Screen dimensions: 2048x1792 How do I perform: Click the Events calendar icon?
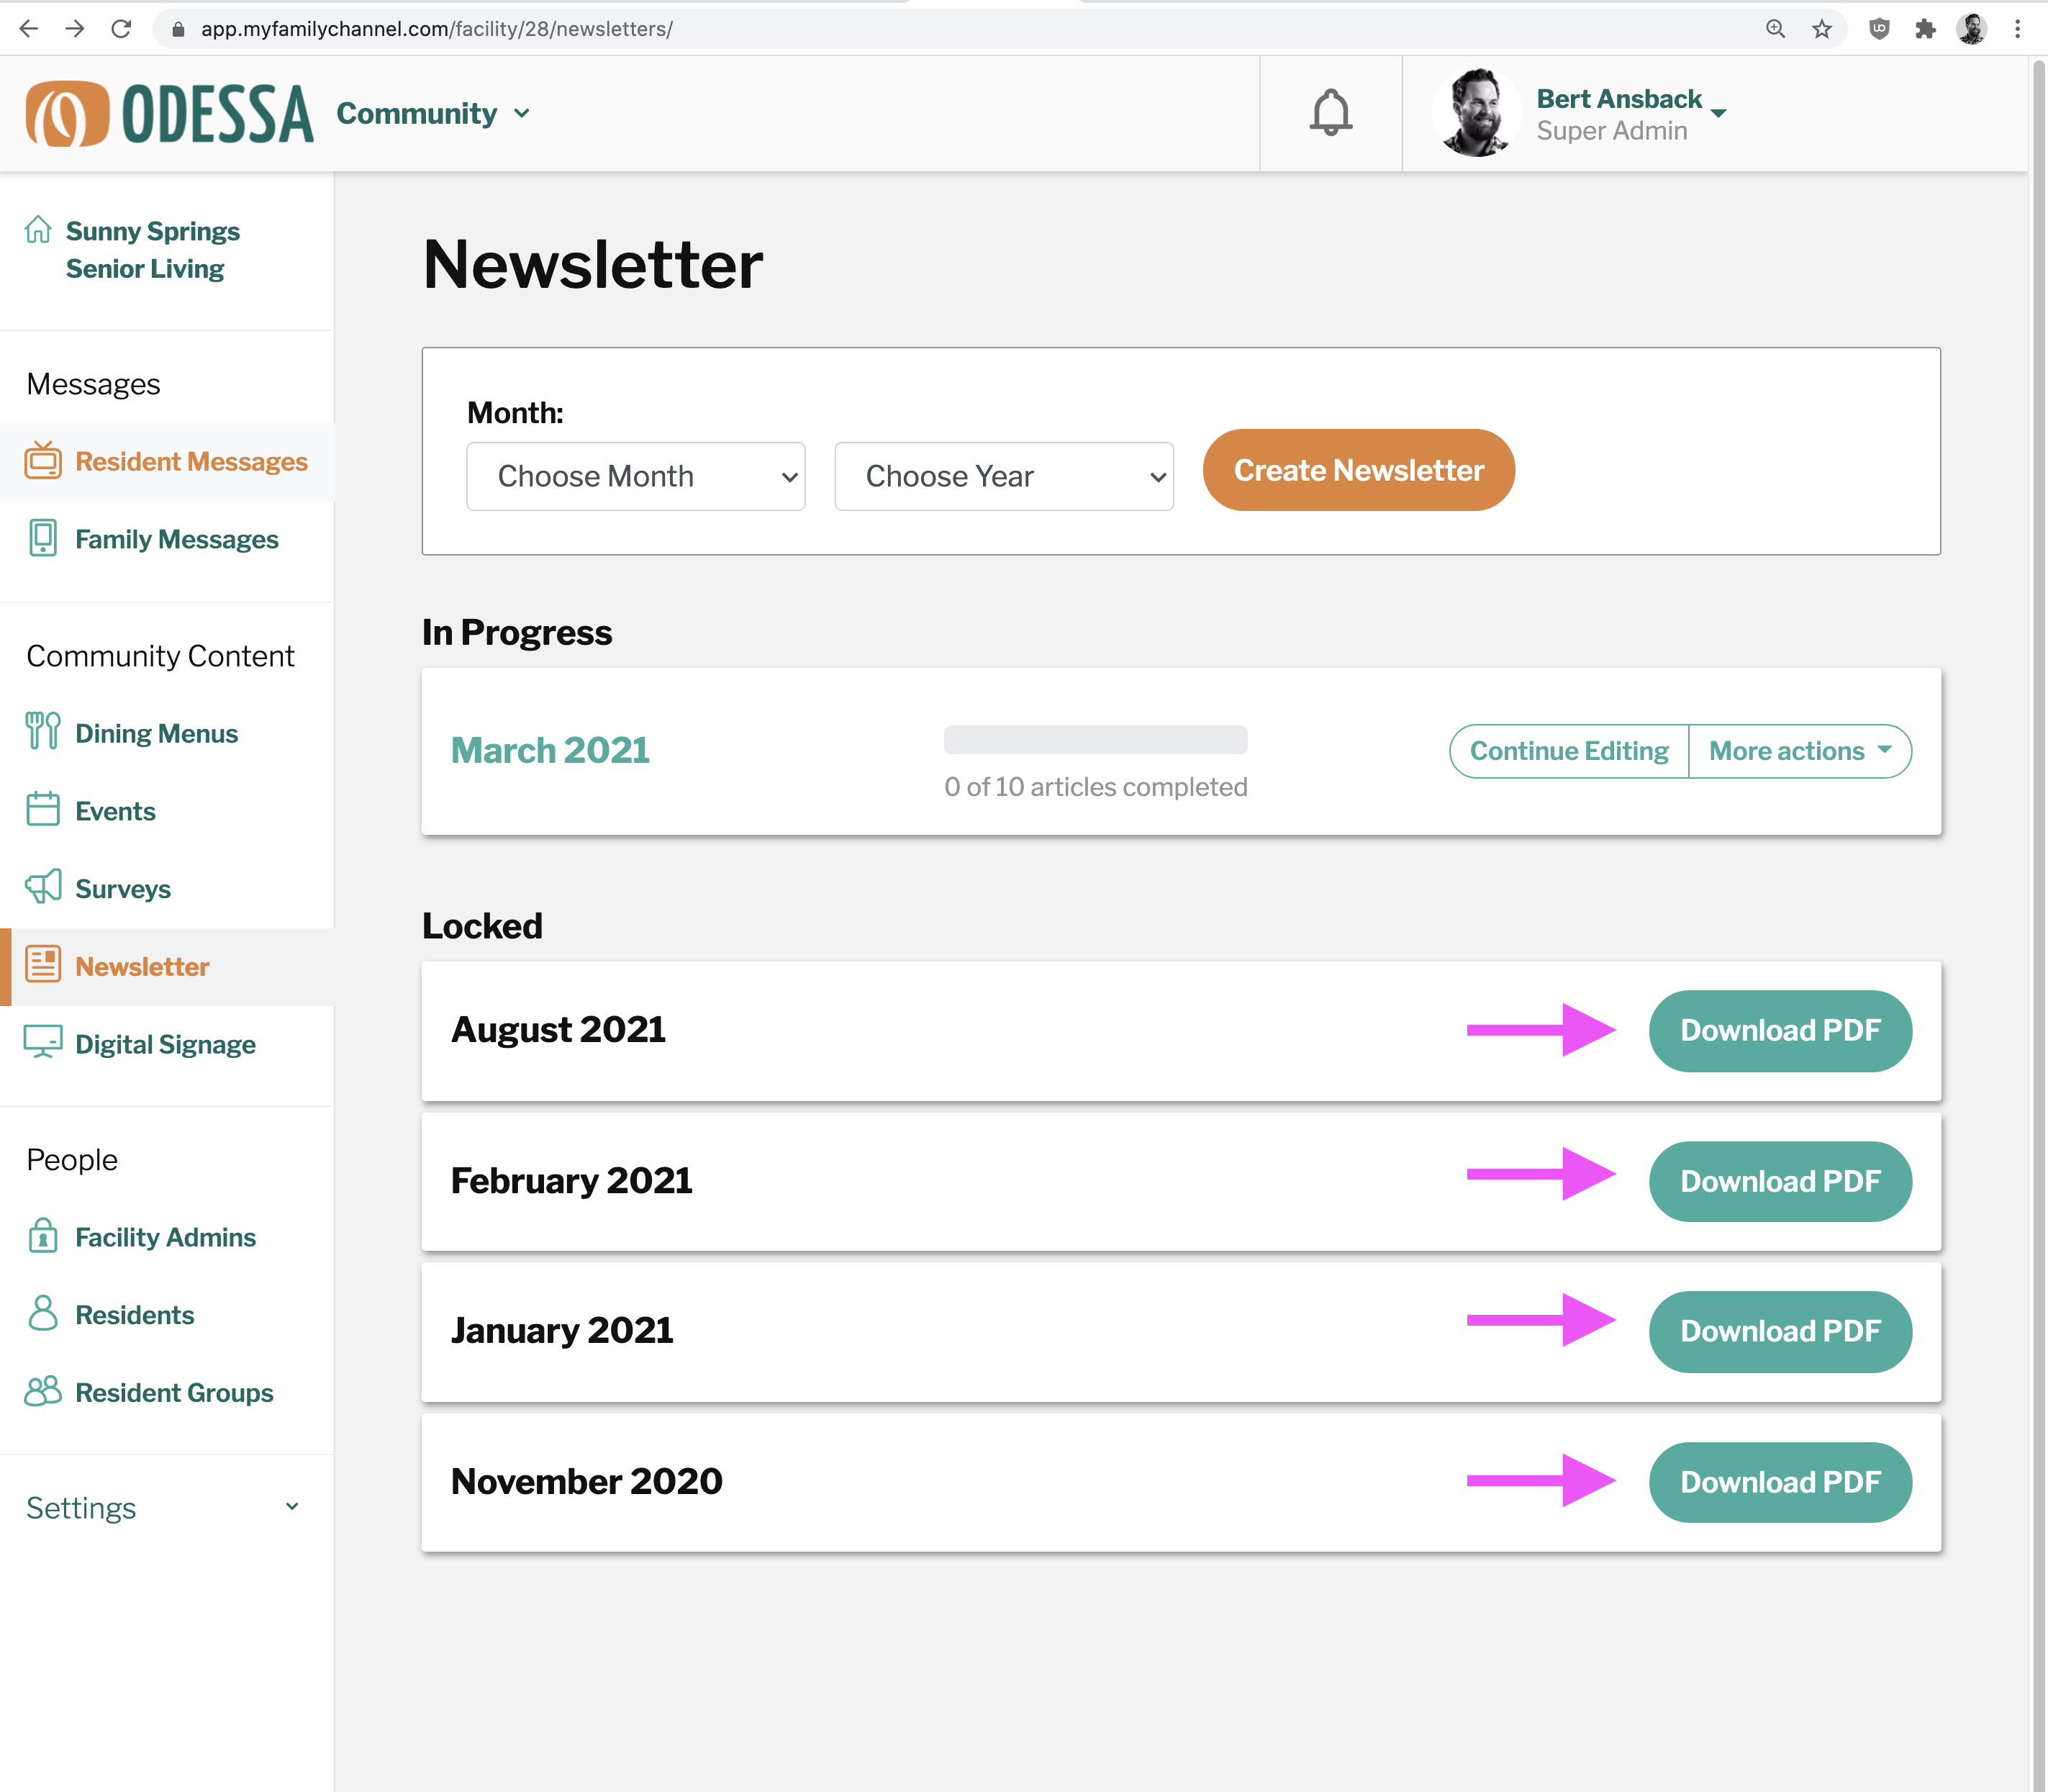pos(43,809)
